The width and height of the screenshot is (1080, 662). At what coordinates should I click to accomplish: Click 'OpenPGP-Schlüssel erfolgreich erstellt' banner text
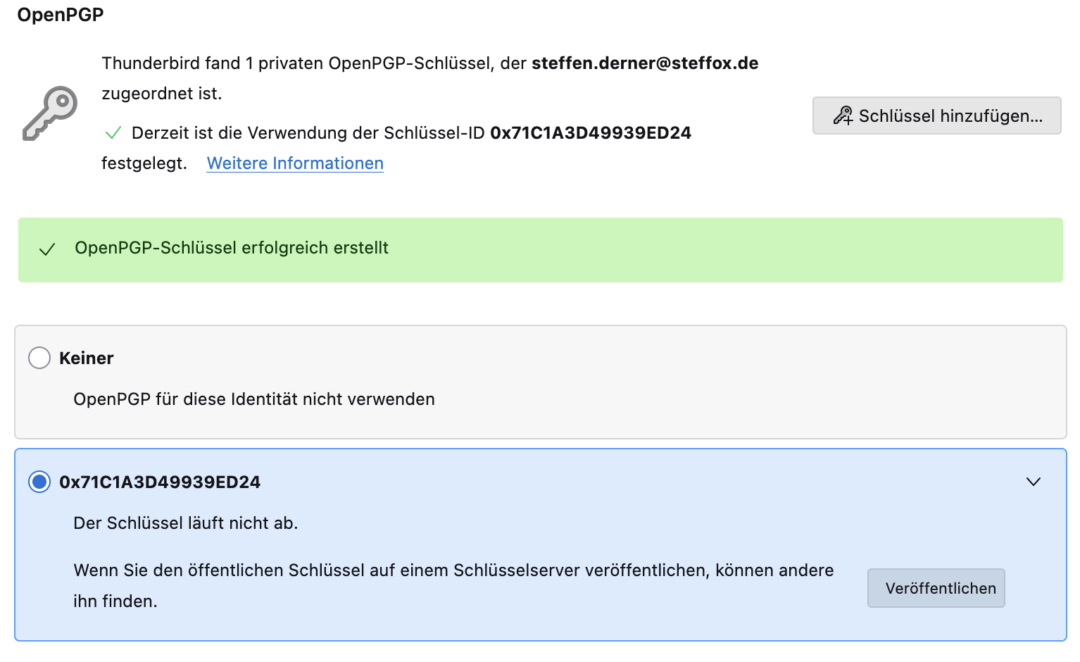tap(231, 248)
